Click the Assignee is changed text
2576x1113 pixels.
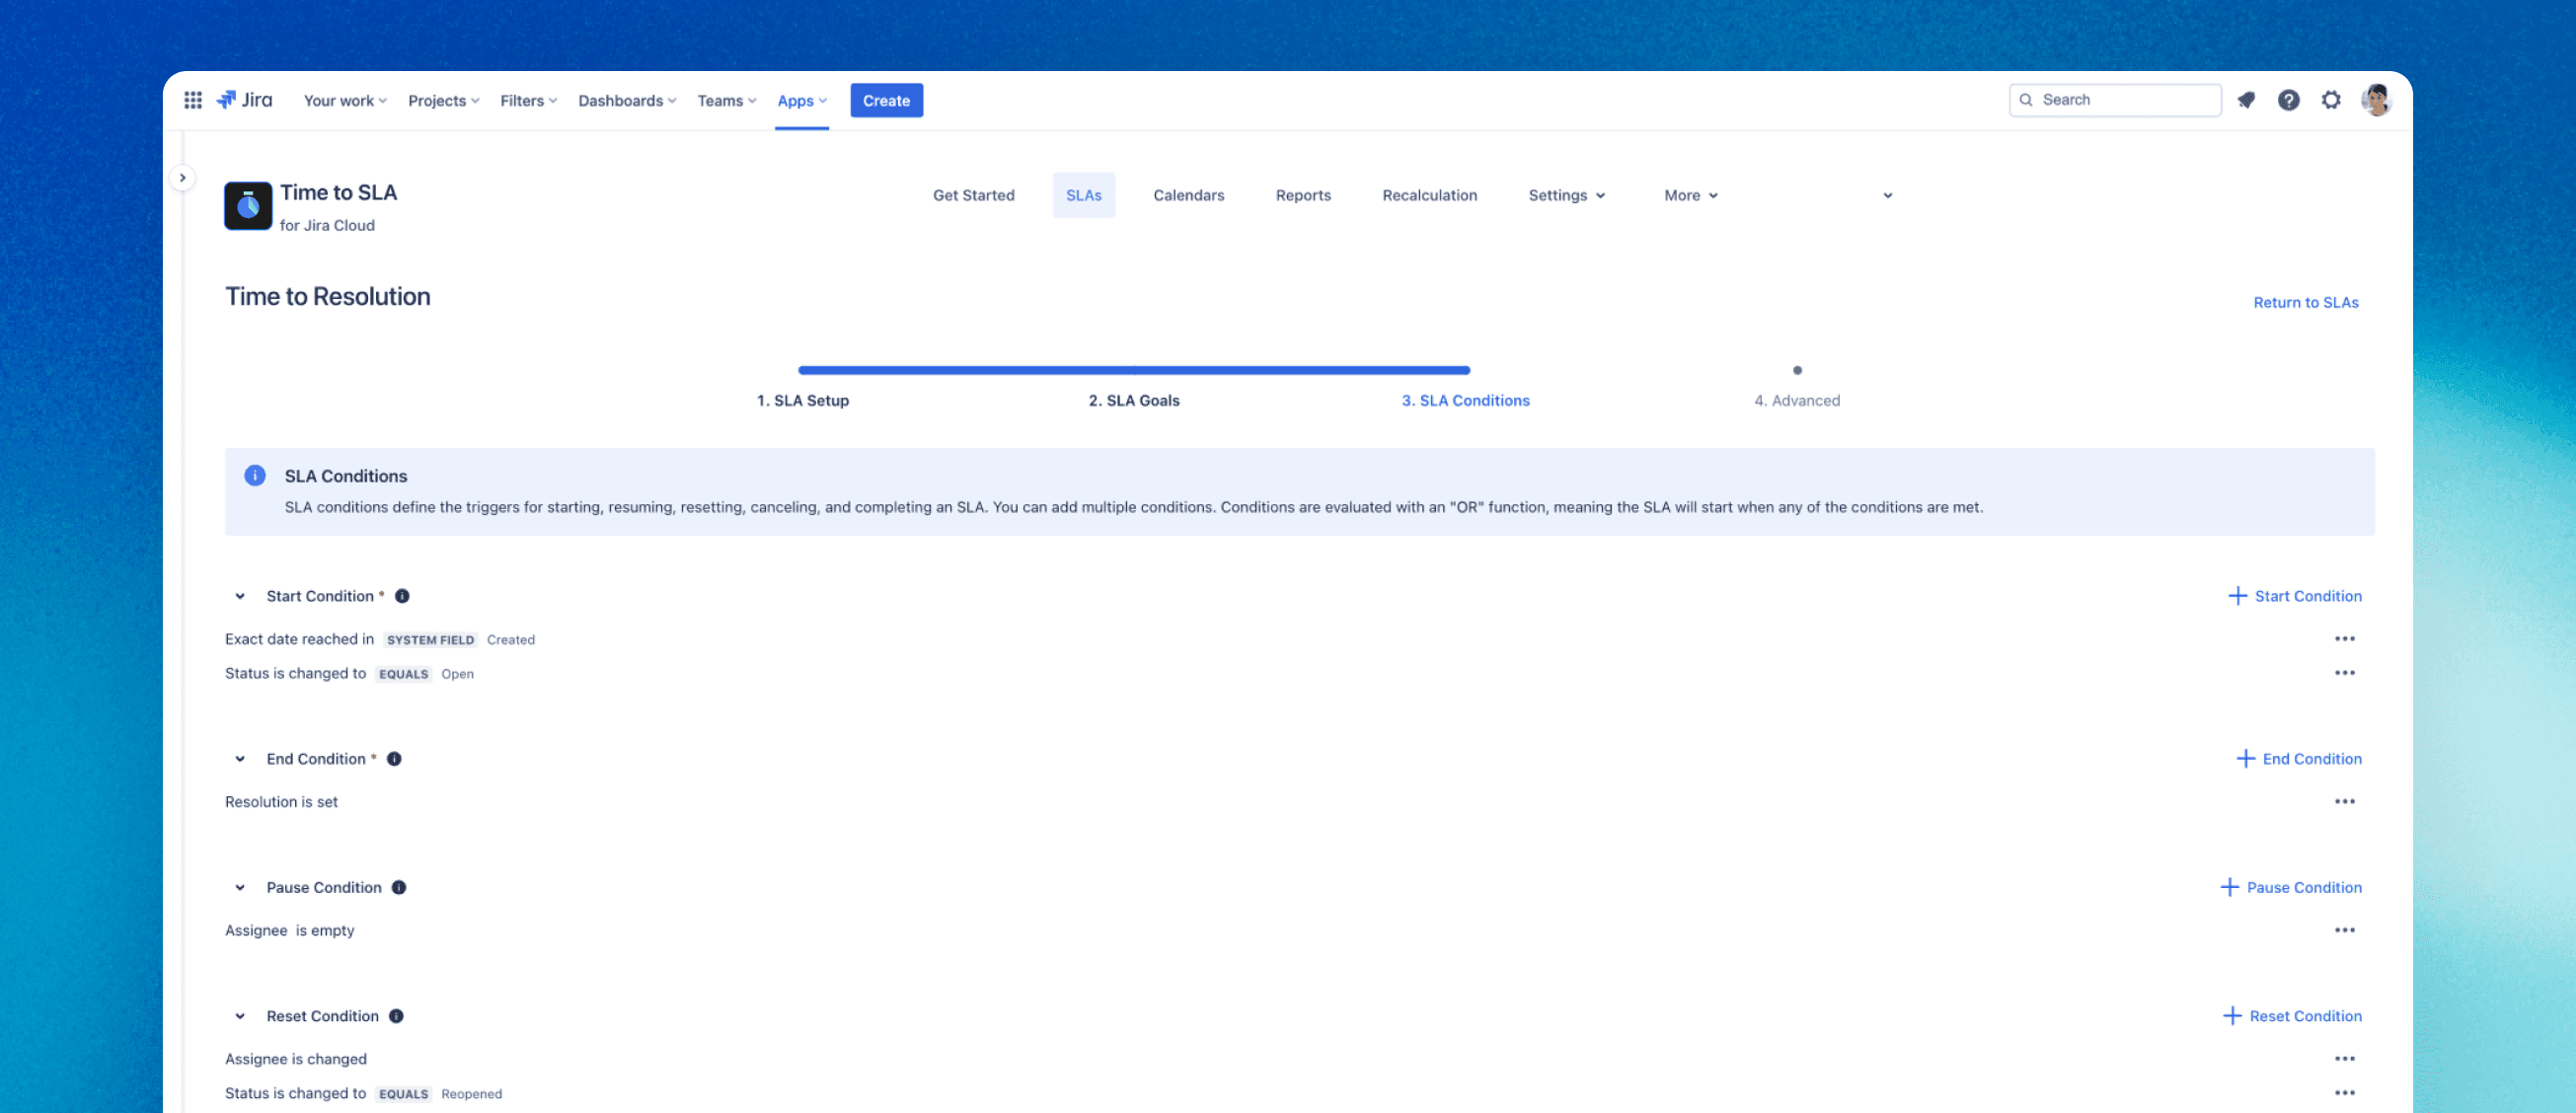295,1059
